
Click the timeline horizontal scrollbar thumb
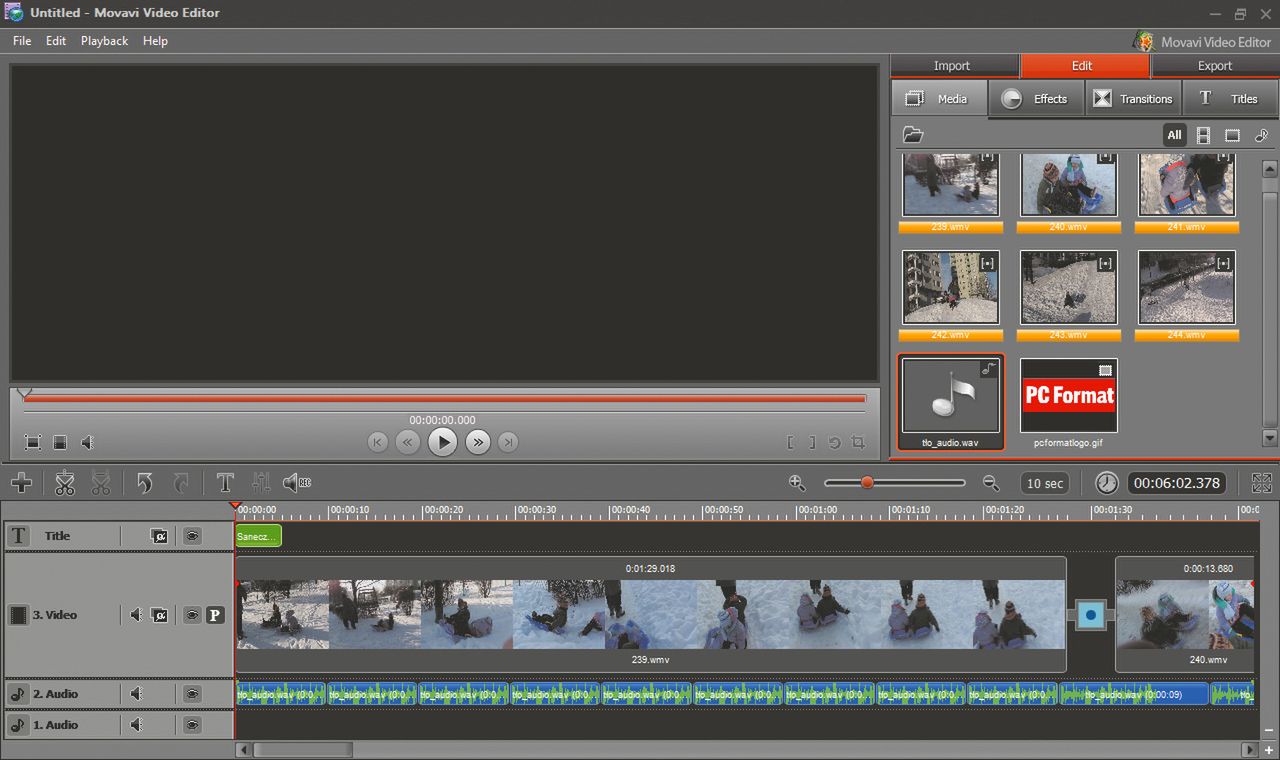[302, 749]
